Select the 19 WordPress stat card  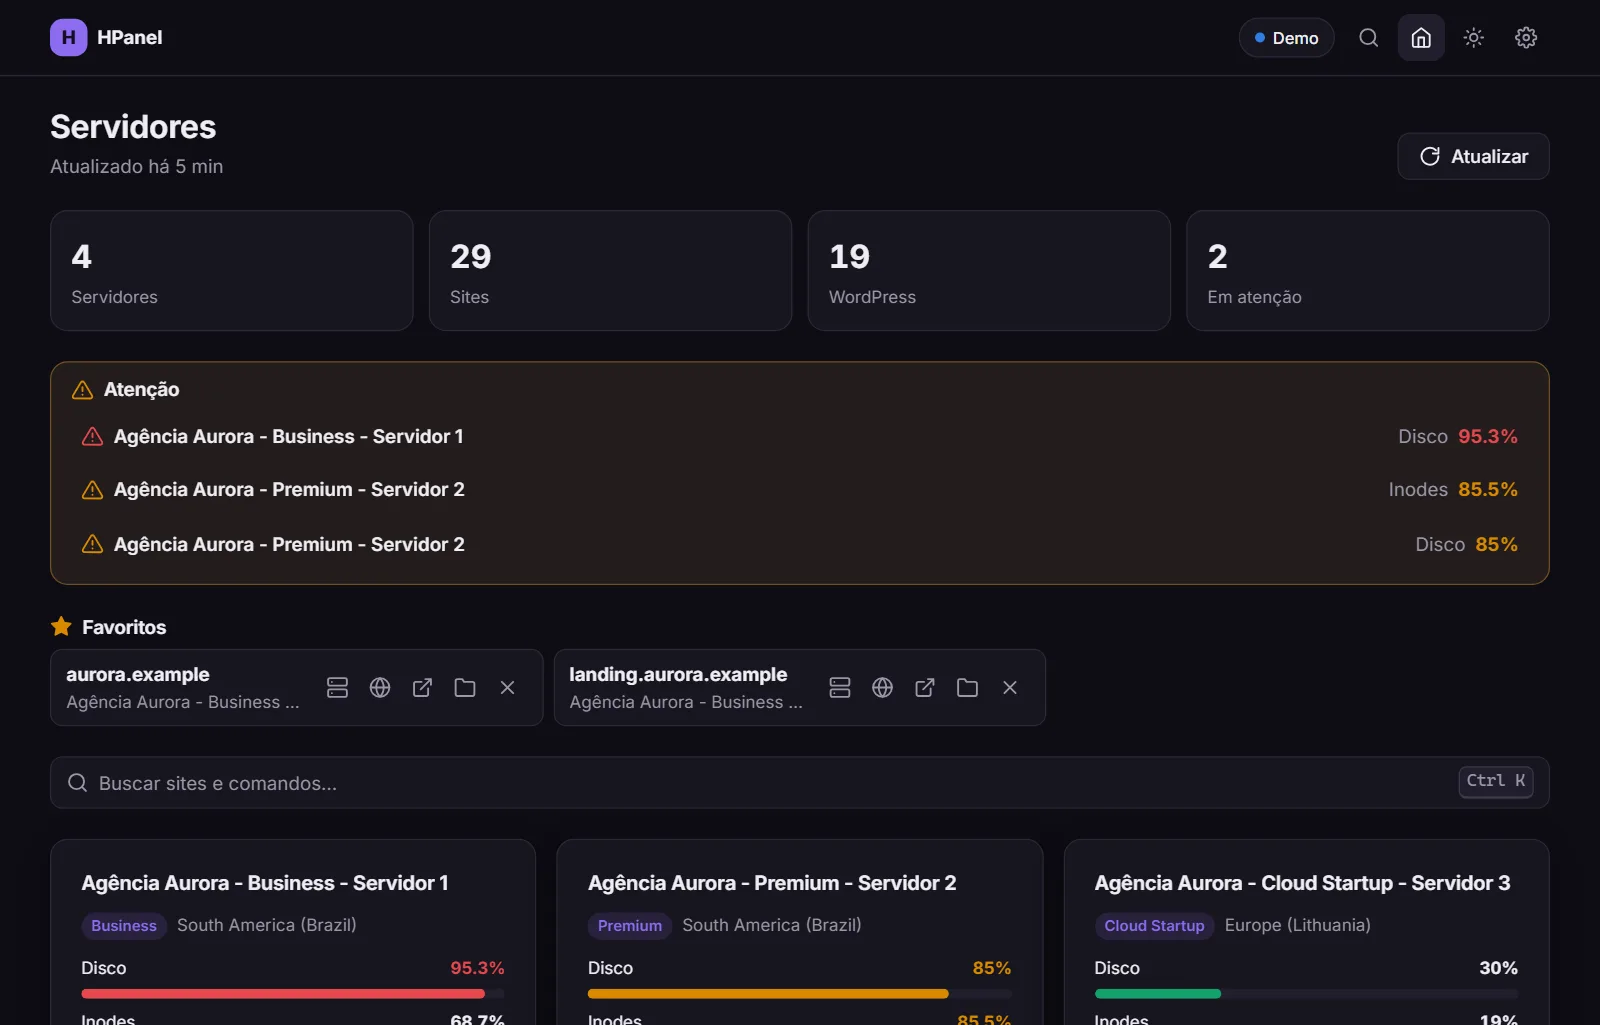pos(989,271)
